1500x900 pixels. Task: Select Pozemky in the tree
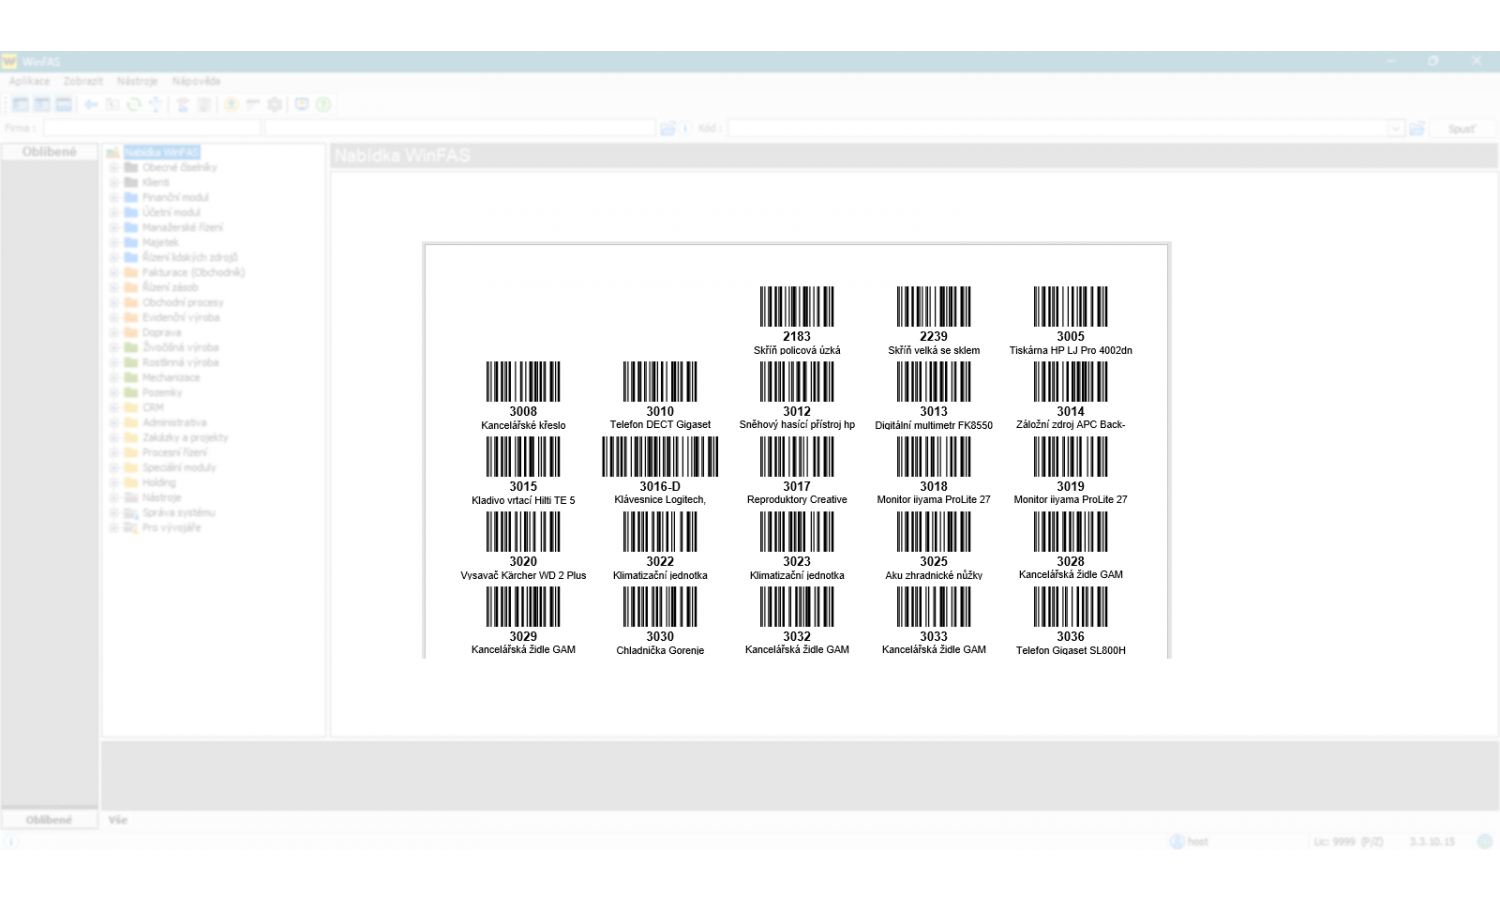click(x=162, y=392)
